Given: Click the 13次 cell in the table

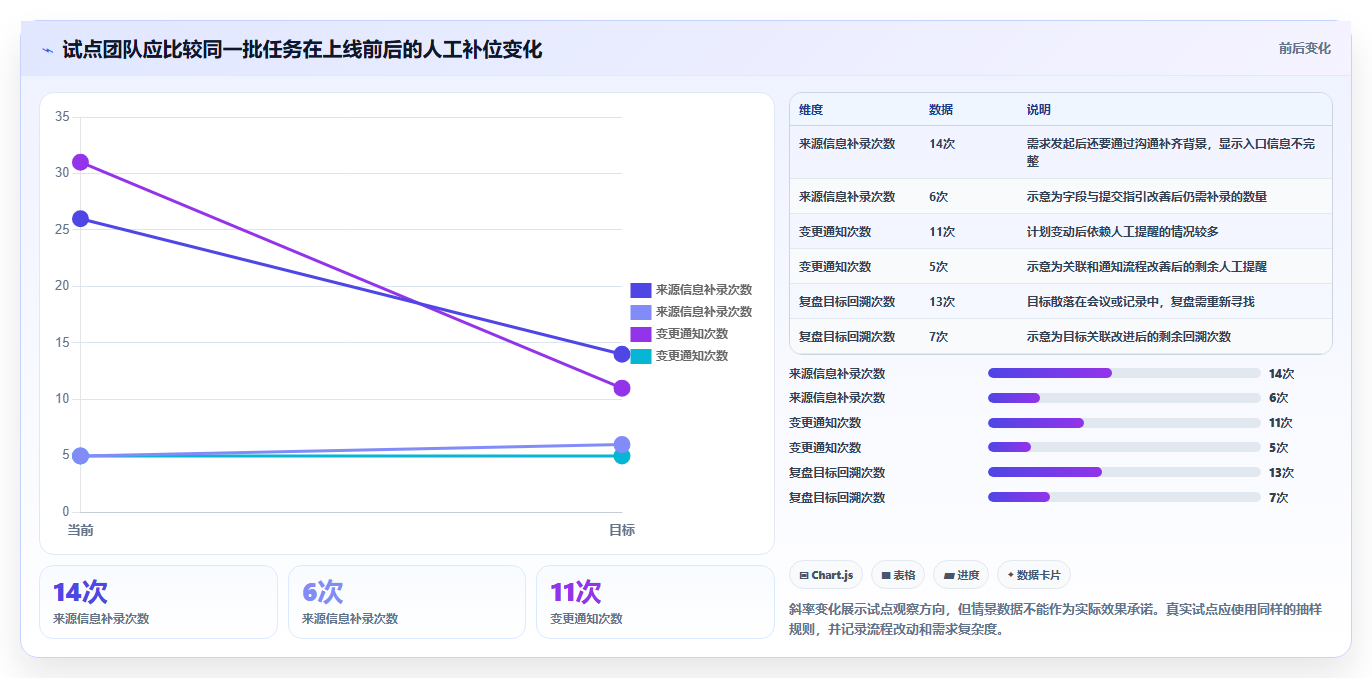Looking at the screenshot, I should pos(942,302).
